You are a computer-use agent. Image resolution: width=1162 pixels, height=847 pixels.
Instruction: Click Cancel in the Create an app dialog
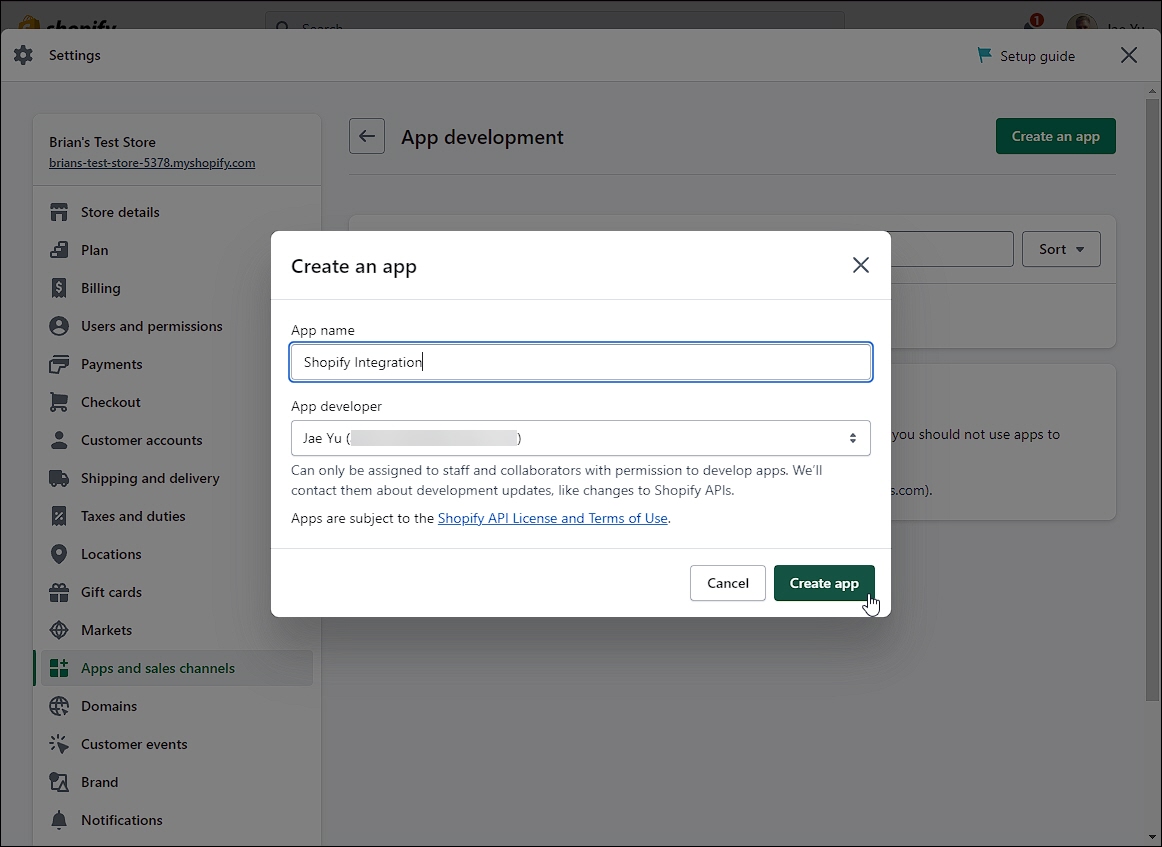[x=728, y=583]
